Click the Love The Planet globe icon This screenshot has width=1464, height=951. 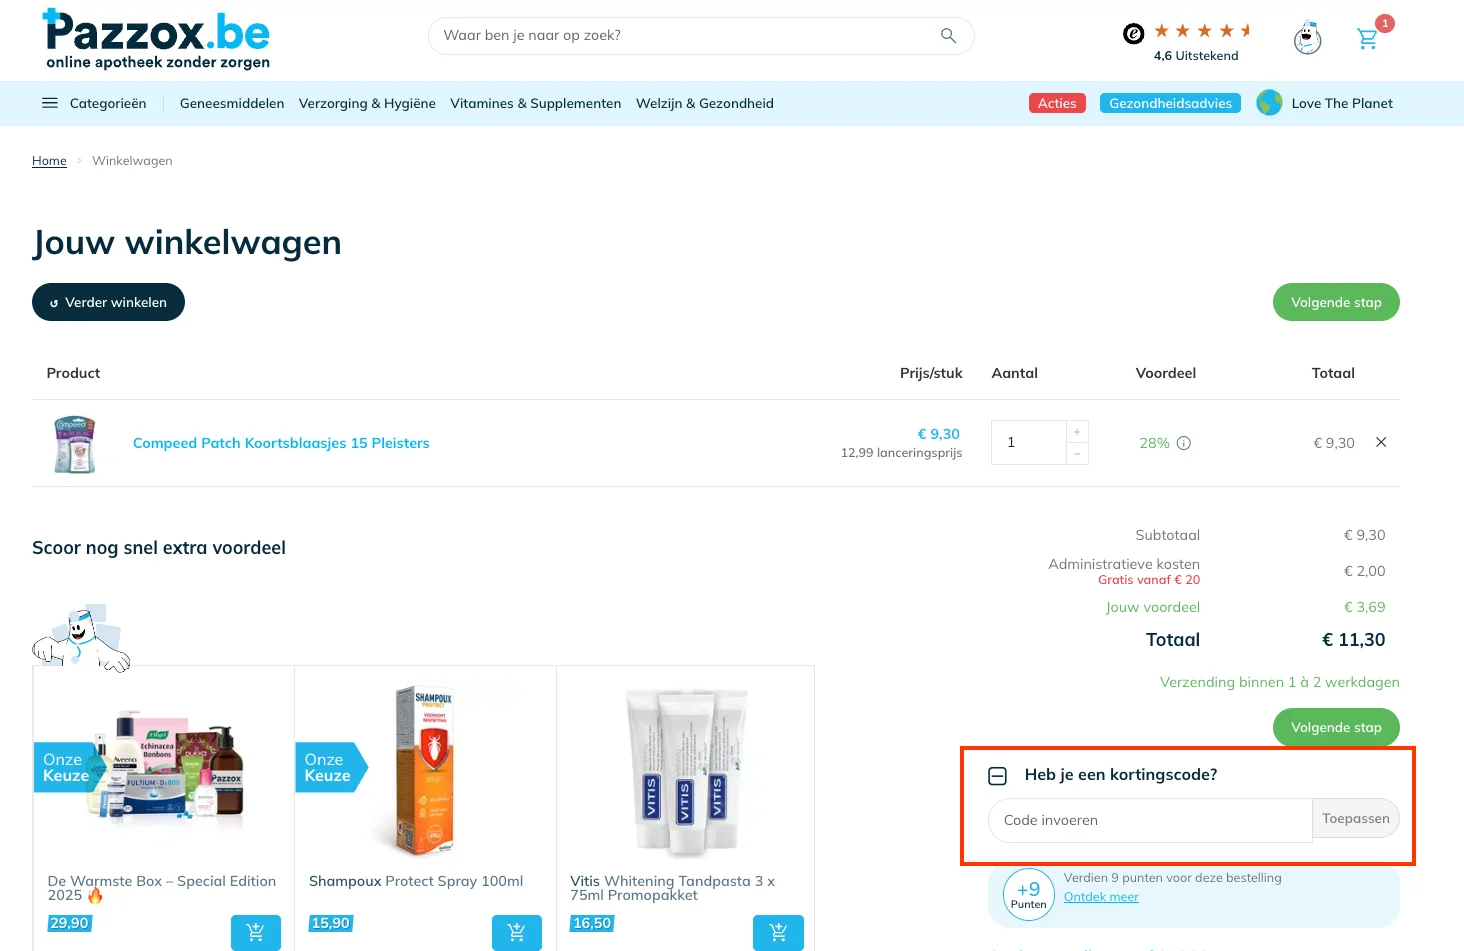[x=1269, y=103]
